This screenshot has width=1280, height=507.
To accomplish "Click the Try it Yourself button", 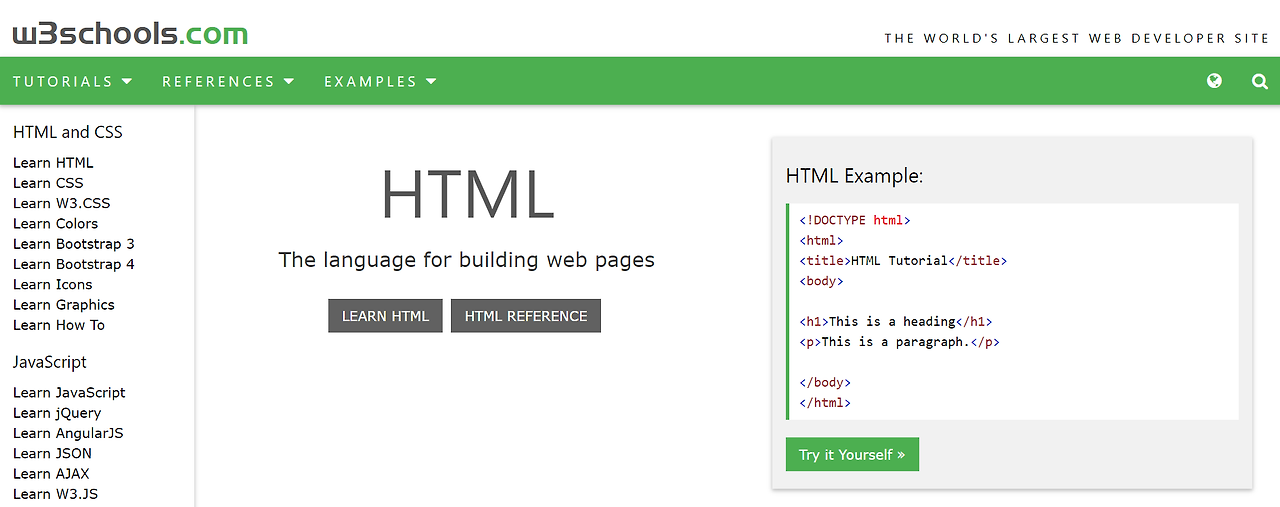I will pyautogui.click(x=852, y=454).
